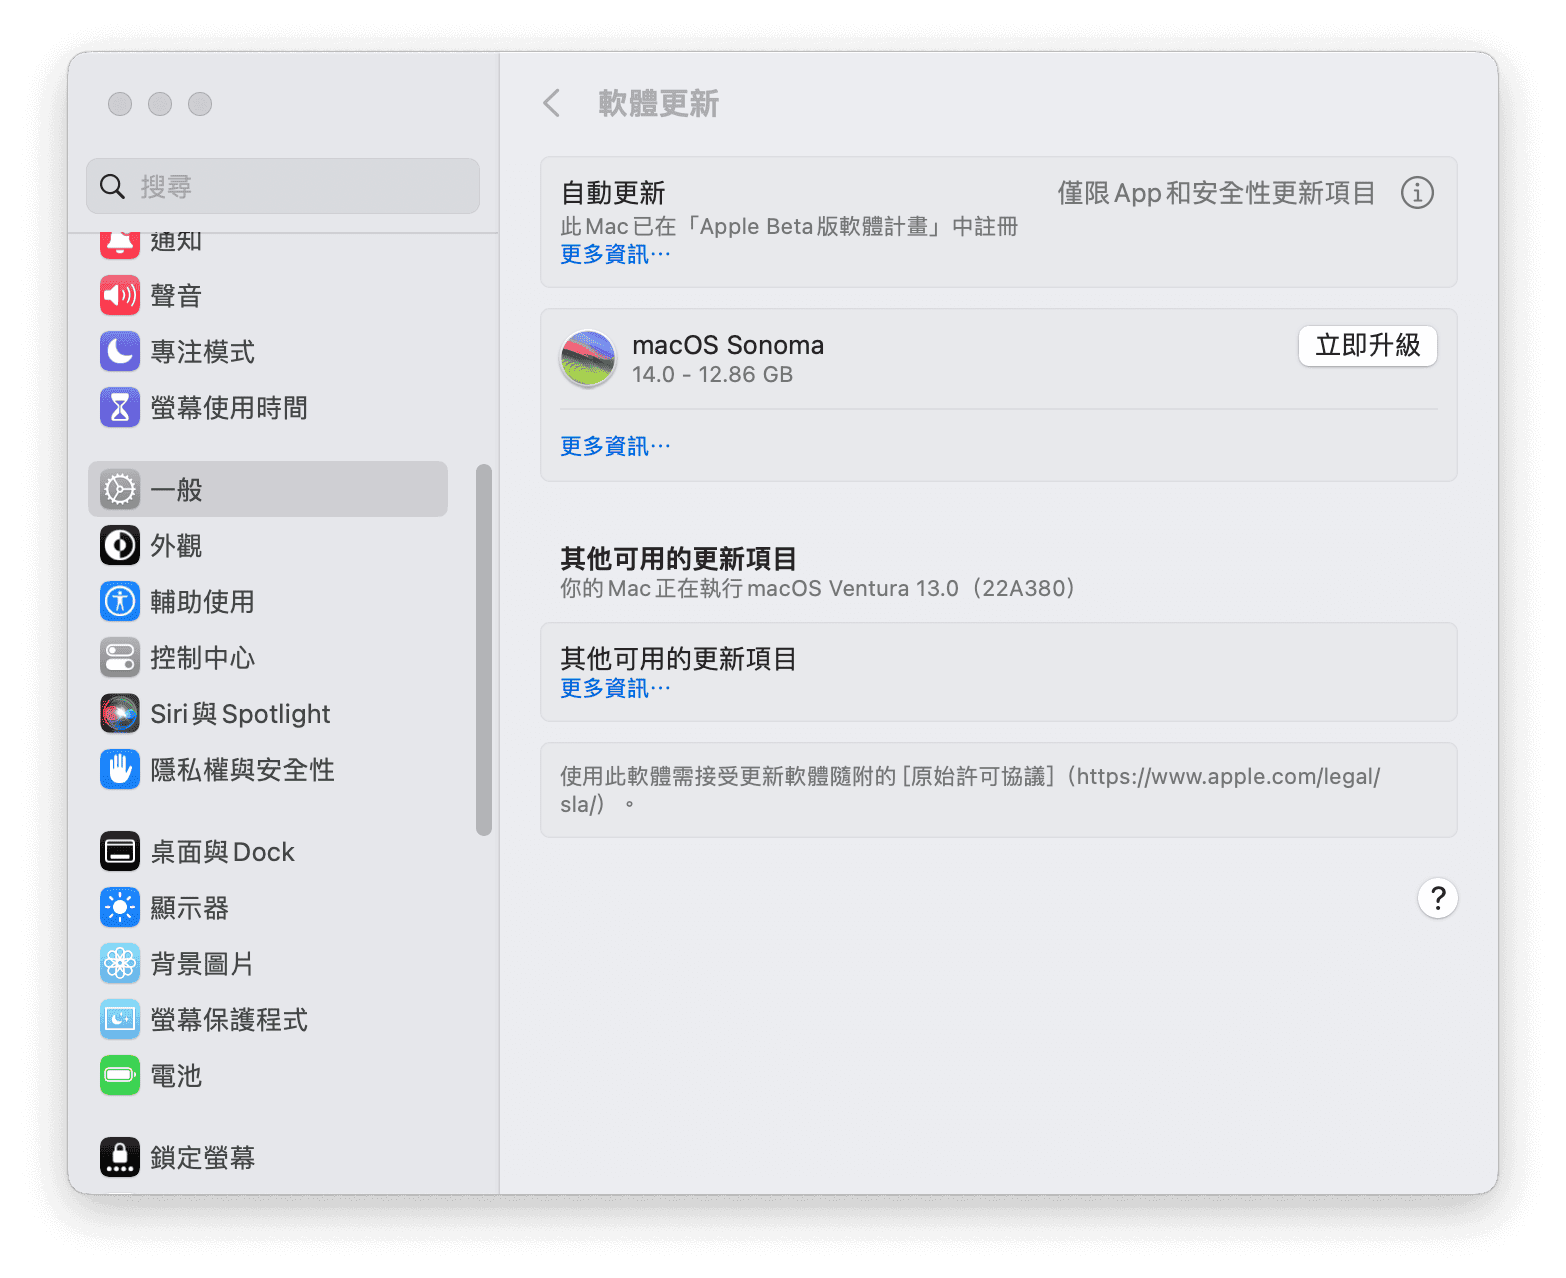The height and width of the screenshot is (1278, 1566).
Task: Open the 聲音 (Sound) settings icon
Action: point(120,295)
